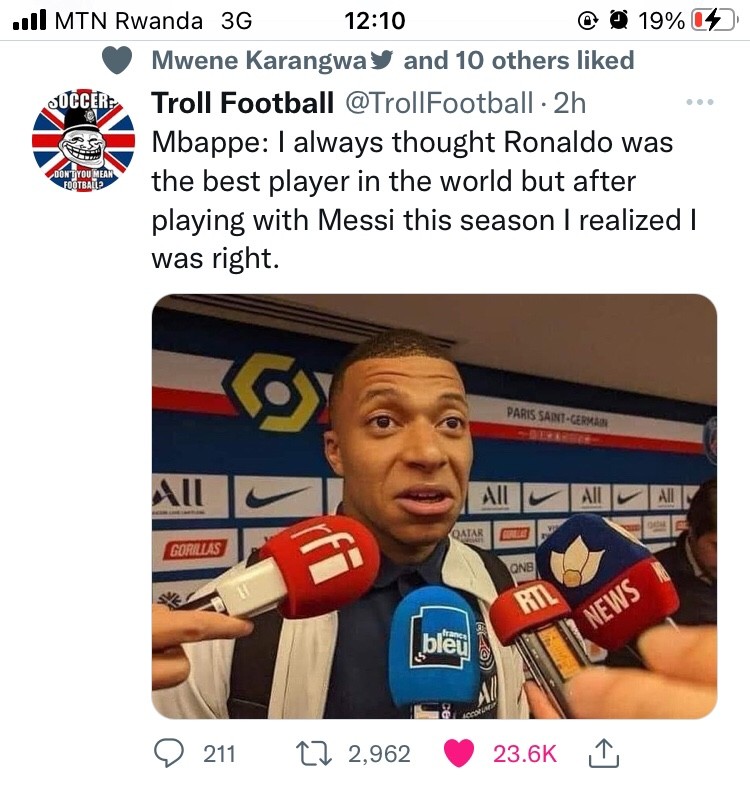750x792 pixels.
Task: Open Troll Football profile avatar
Action: (84, 140)
